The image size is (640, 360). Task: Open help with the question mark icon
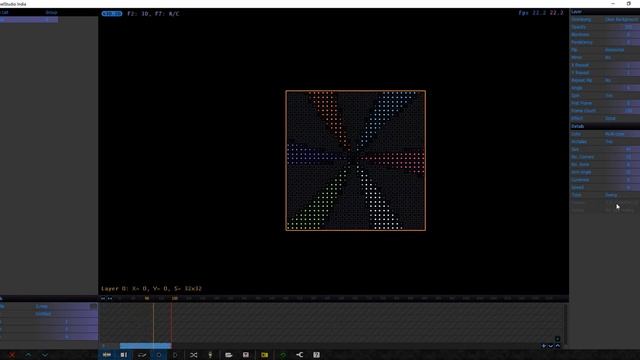[x=316, y=355]
